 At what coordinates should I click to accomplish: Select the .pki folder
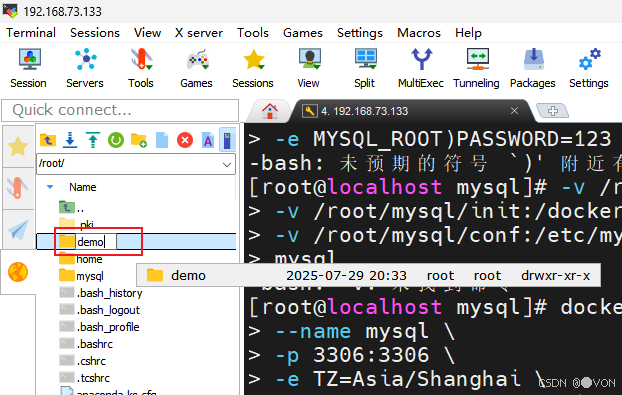click(x=77, y=225)
